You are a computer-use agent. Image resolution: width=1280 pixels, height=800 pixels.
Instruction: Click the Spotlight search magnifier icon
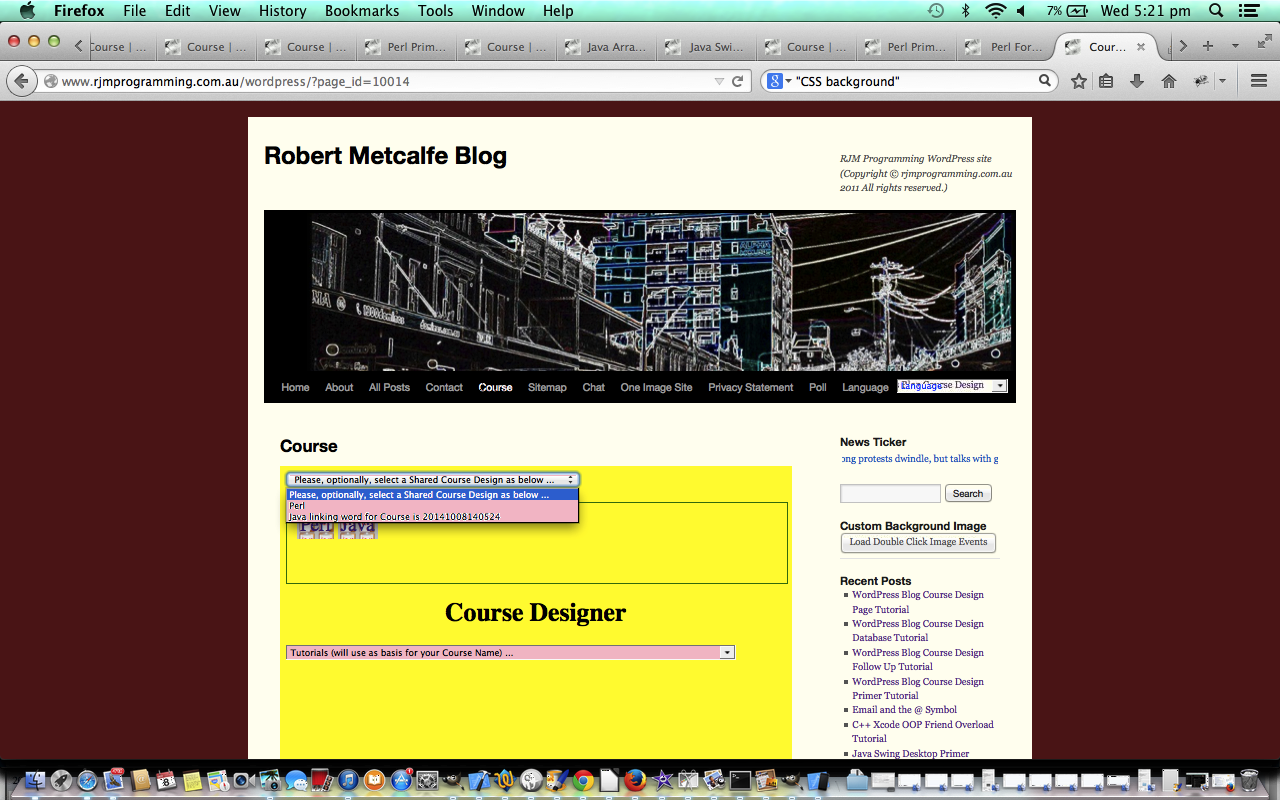pyautogui.click(x=1216, y=11)
